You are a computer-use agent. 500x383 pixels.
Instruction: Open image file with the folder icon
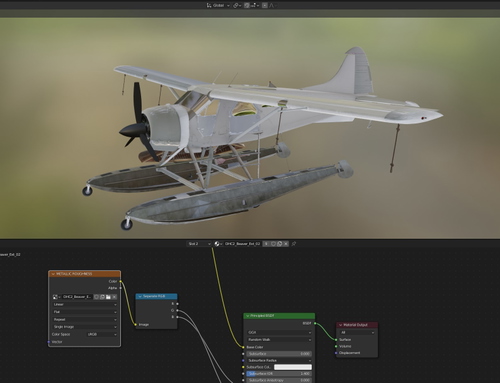tap(108, 297)
